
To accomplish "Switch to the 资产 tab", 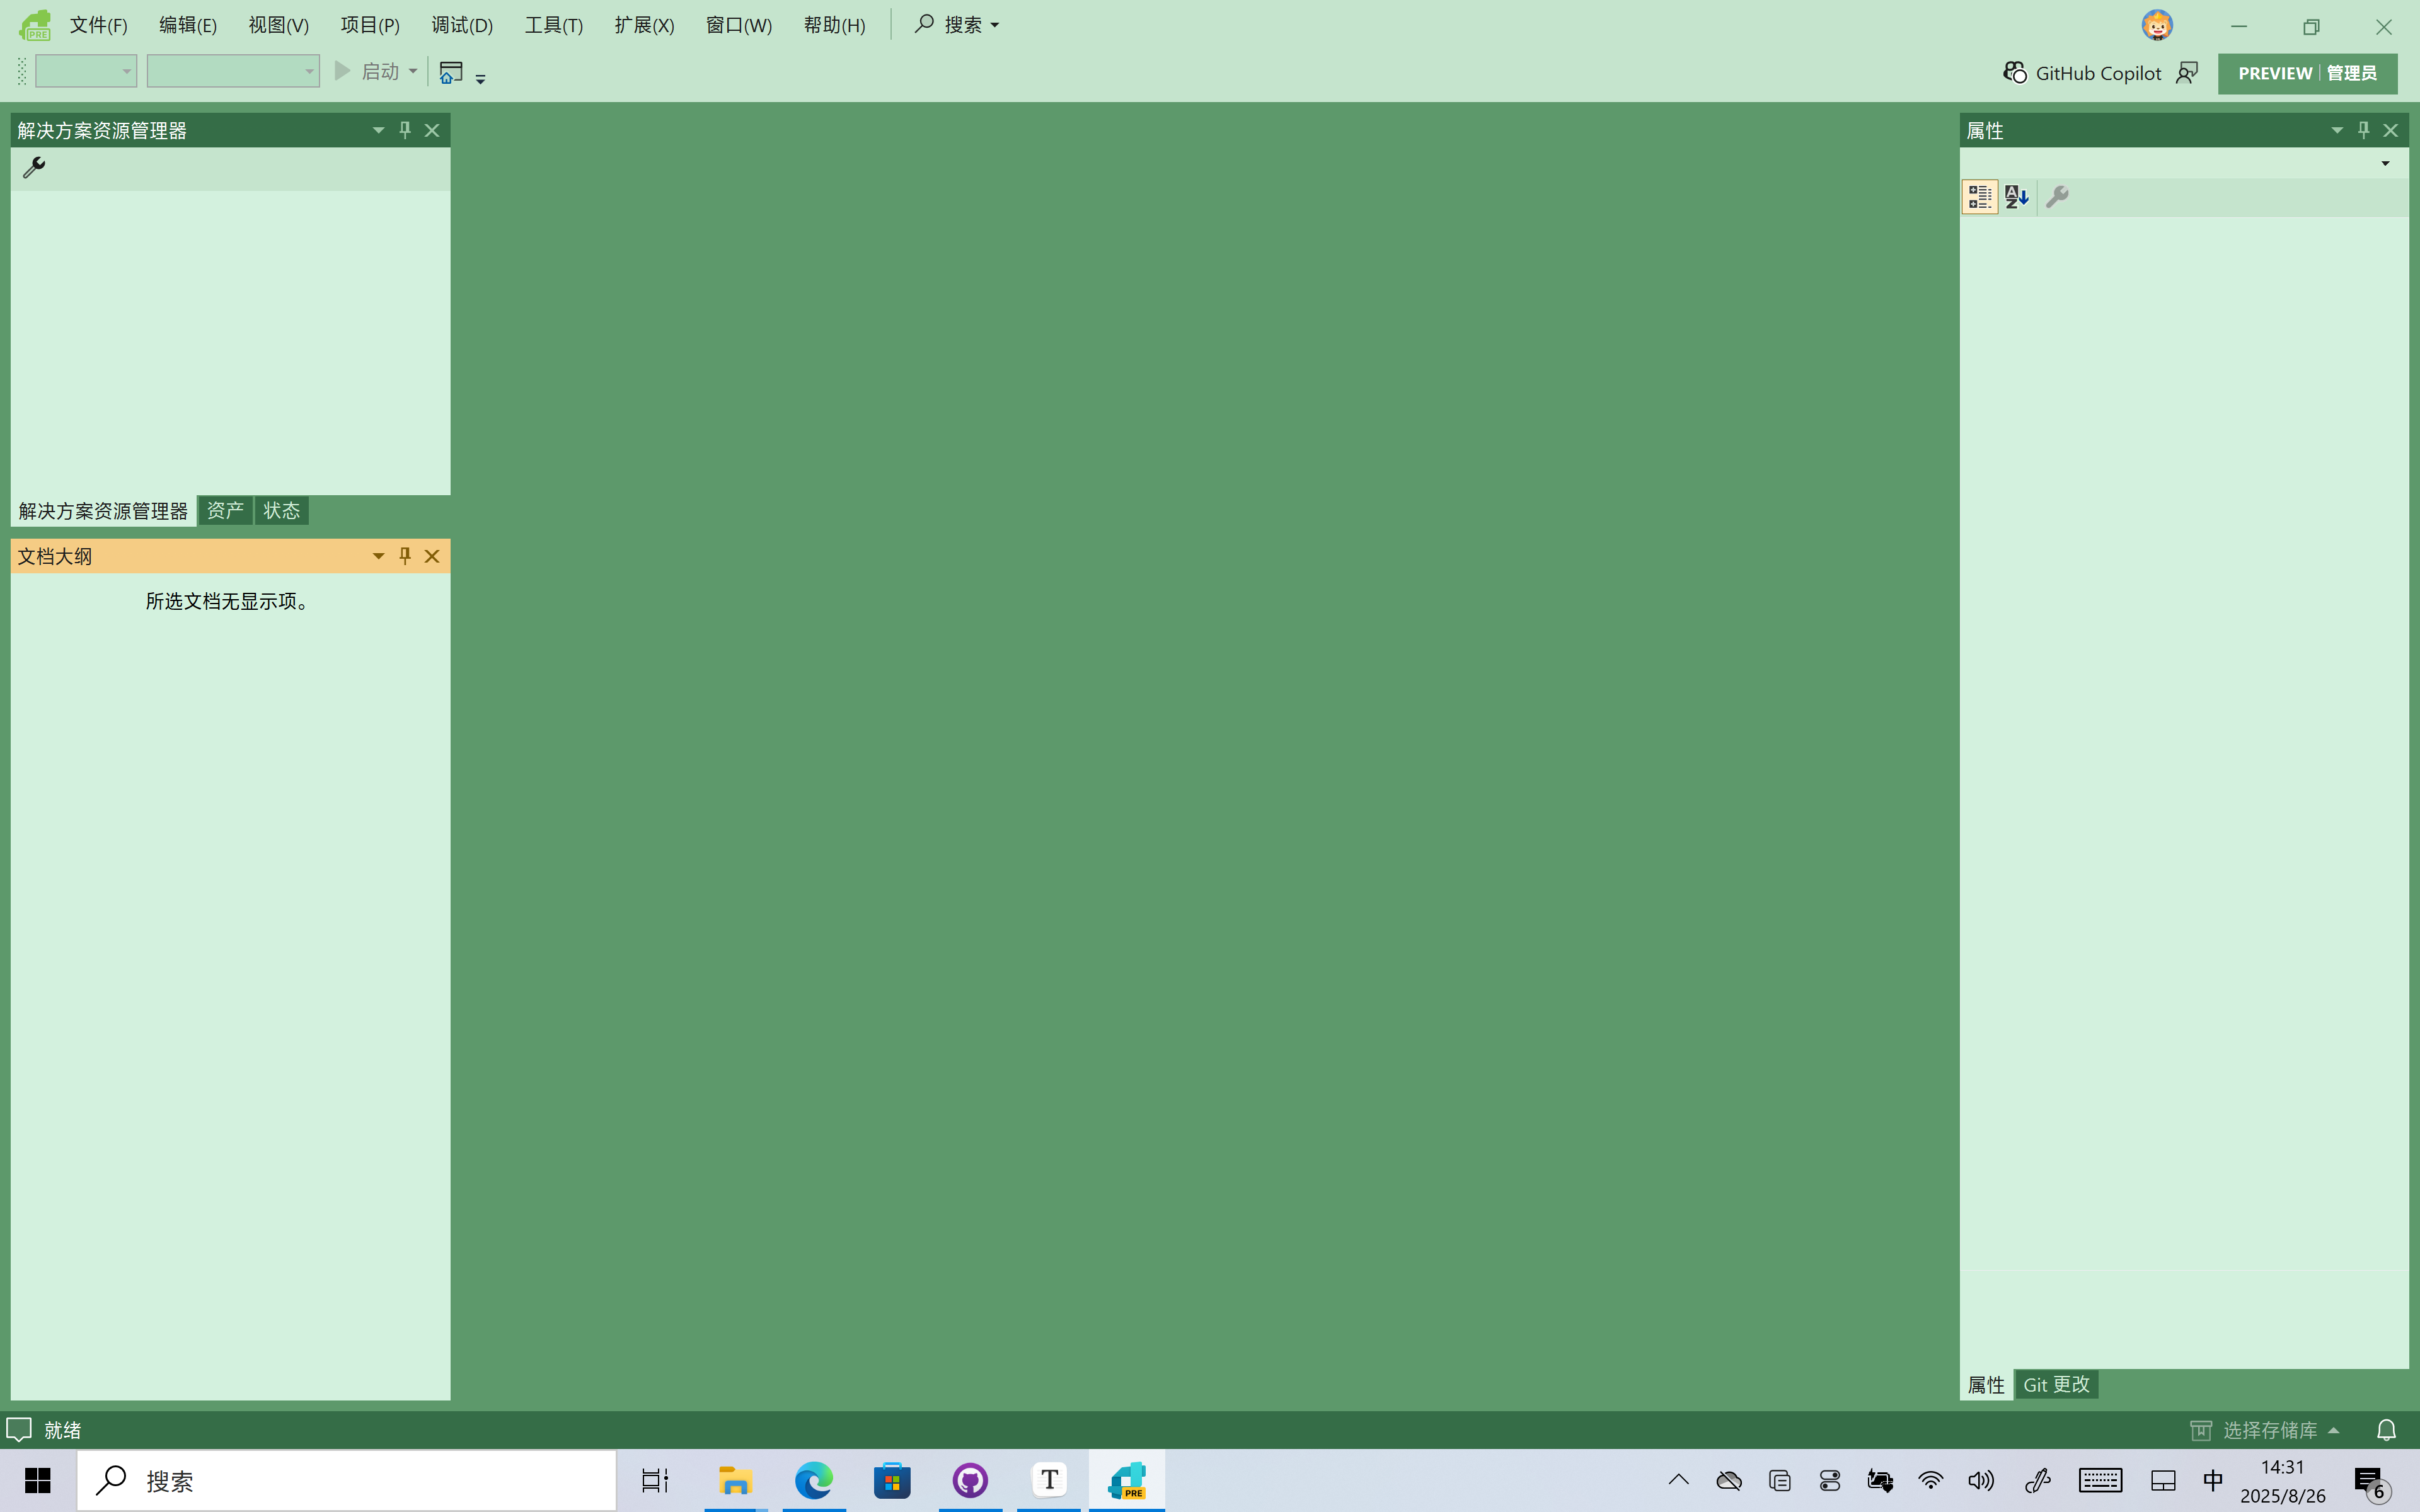I will pyautogui.click(x=225, y=511).
